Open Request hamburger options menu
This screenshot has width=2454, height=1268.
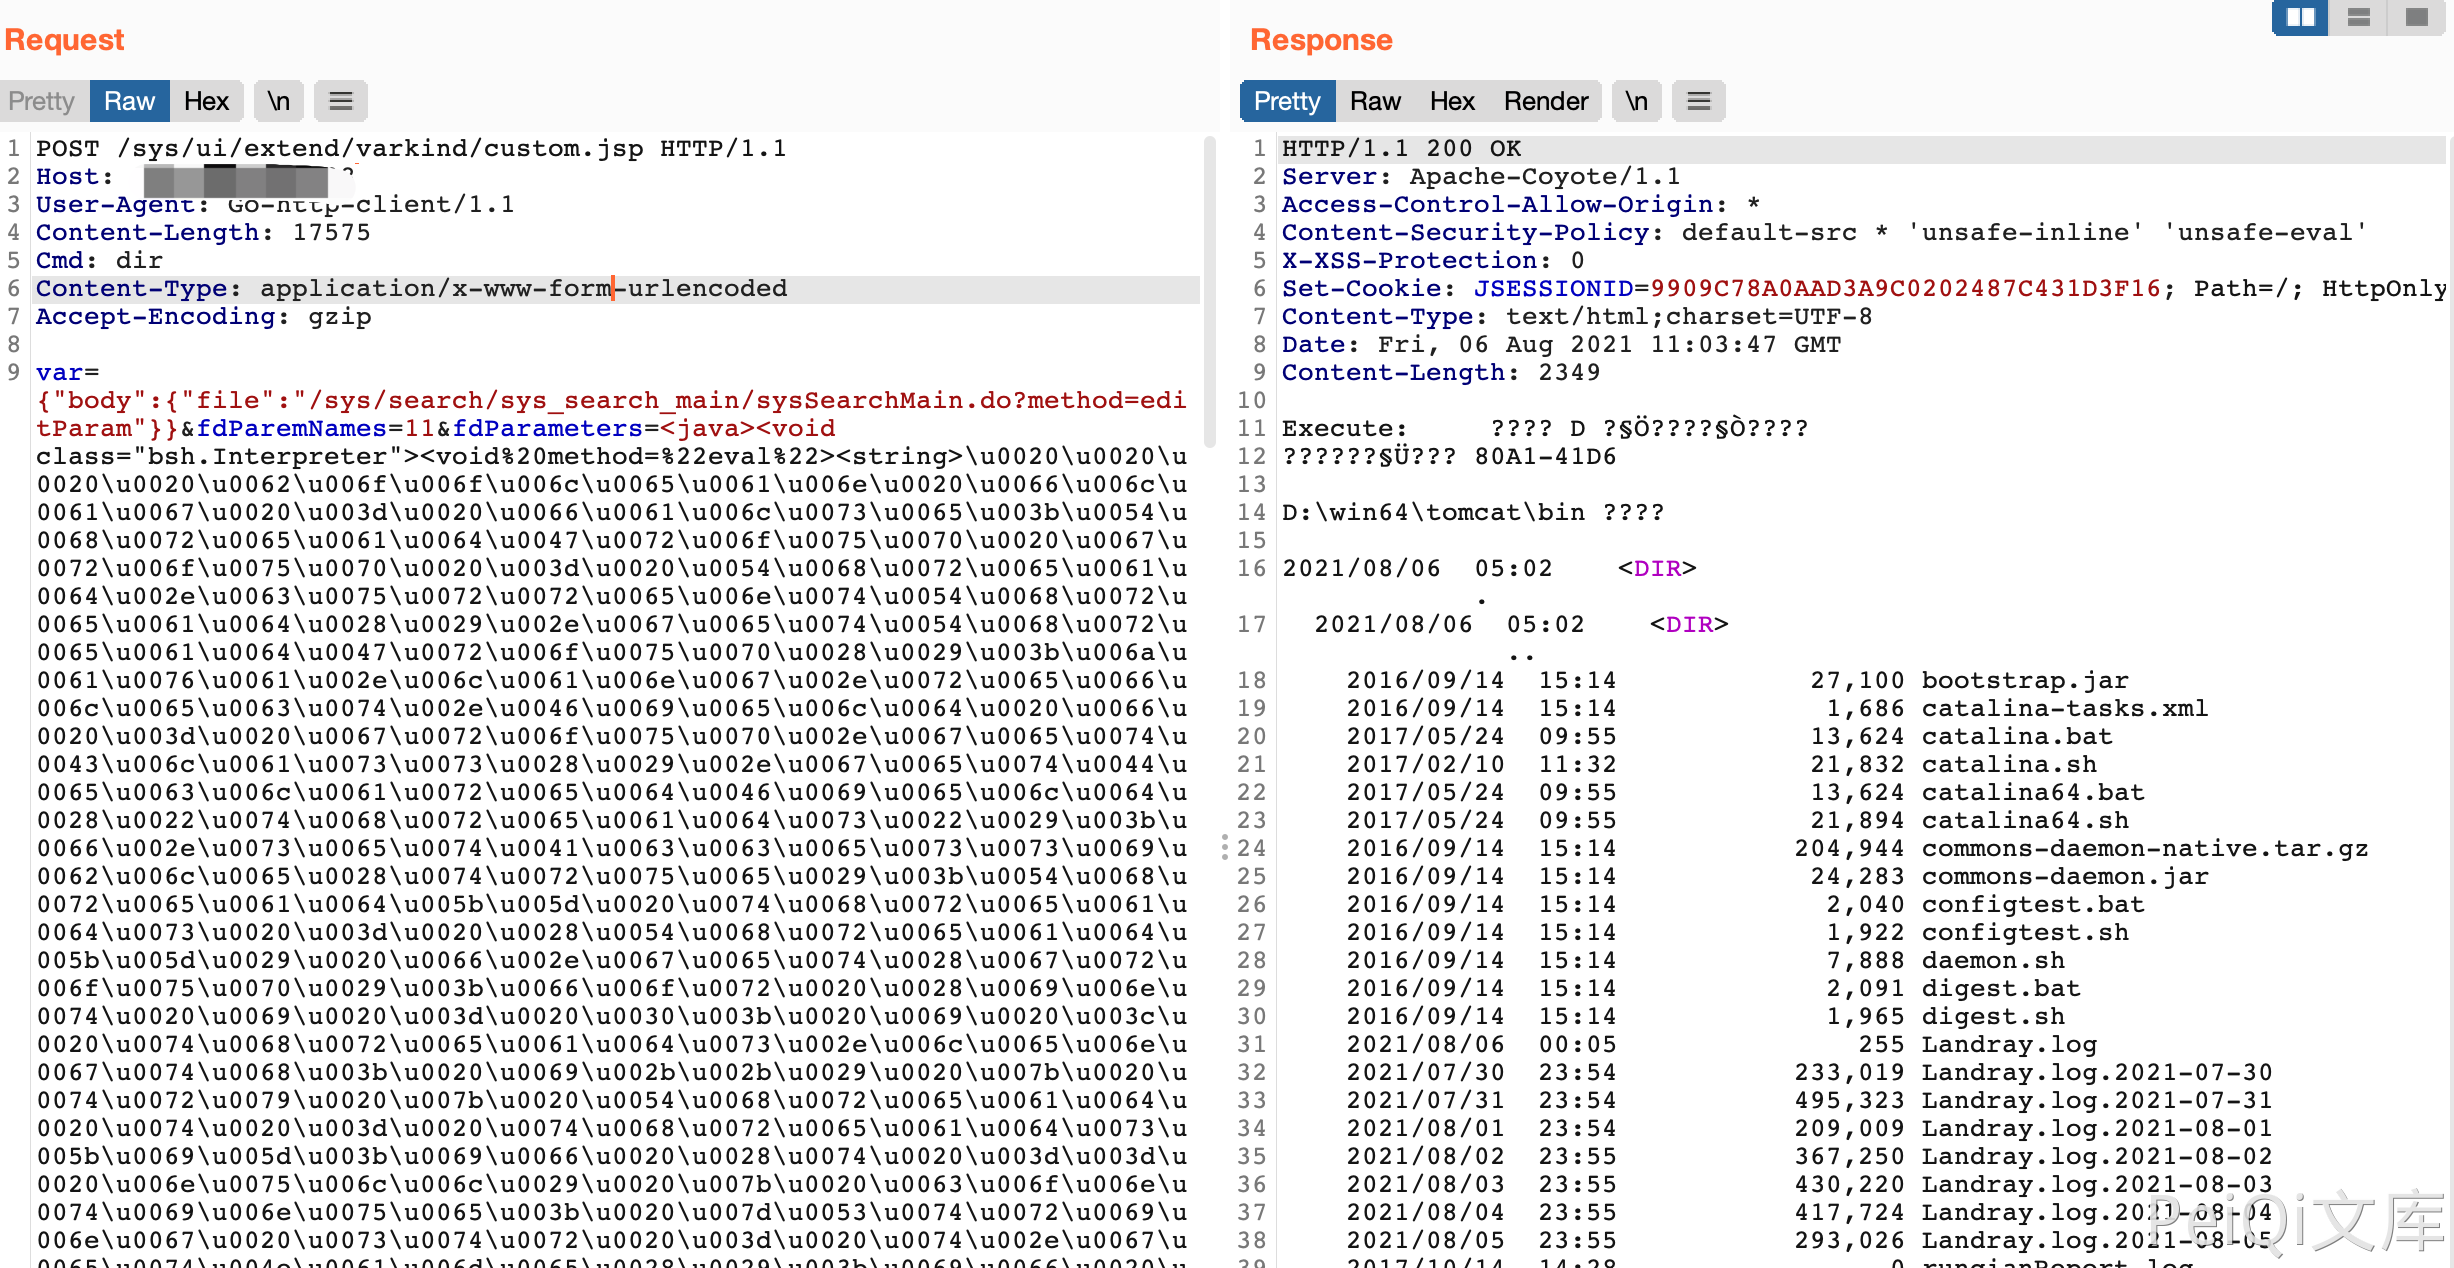coord(341,101)
